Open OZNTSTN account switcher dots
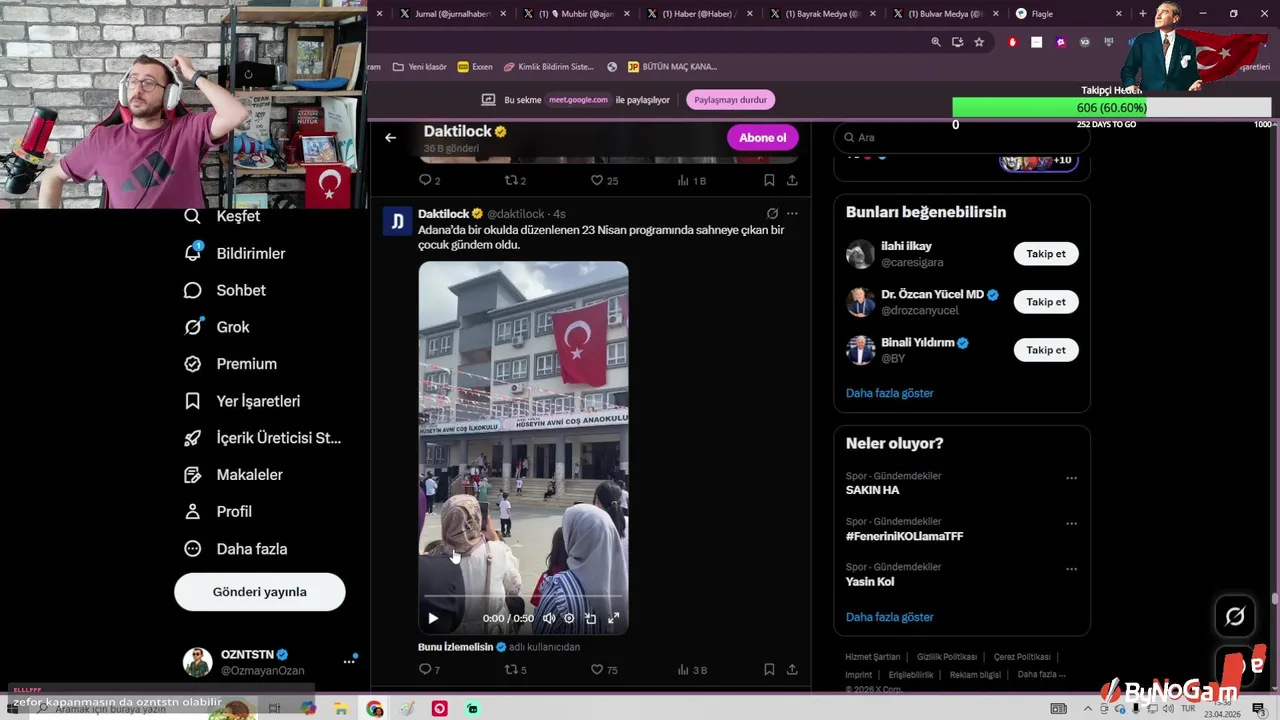 click(x=349, y=661)
